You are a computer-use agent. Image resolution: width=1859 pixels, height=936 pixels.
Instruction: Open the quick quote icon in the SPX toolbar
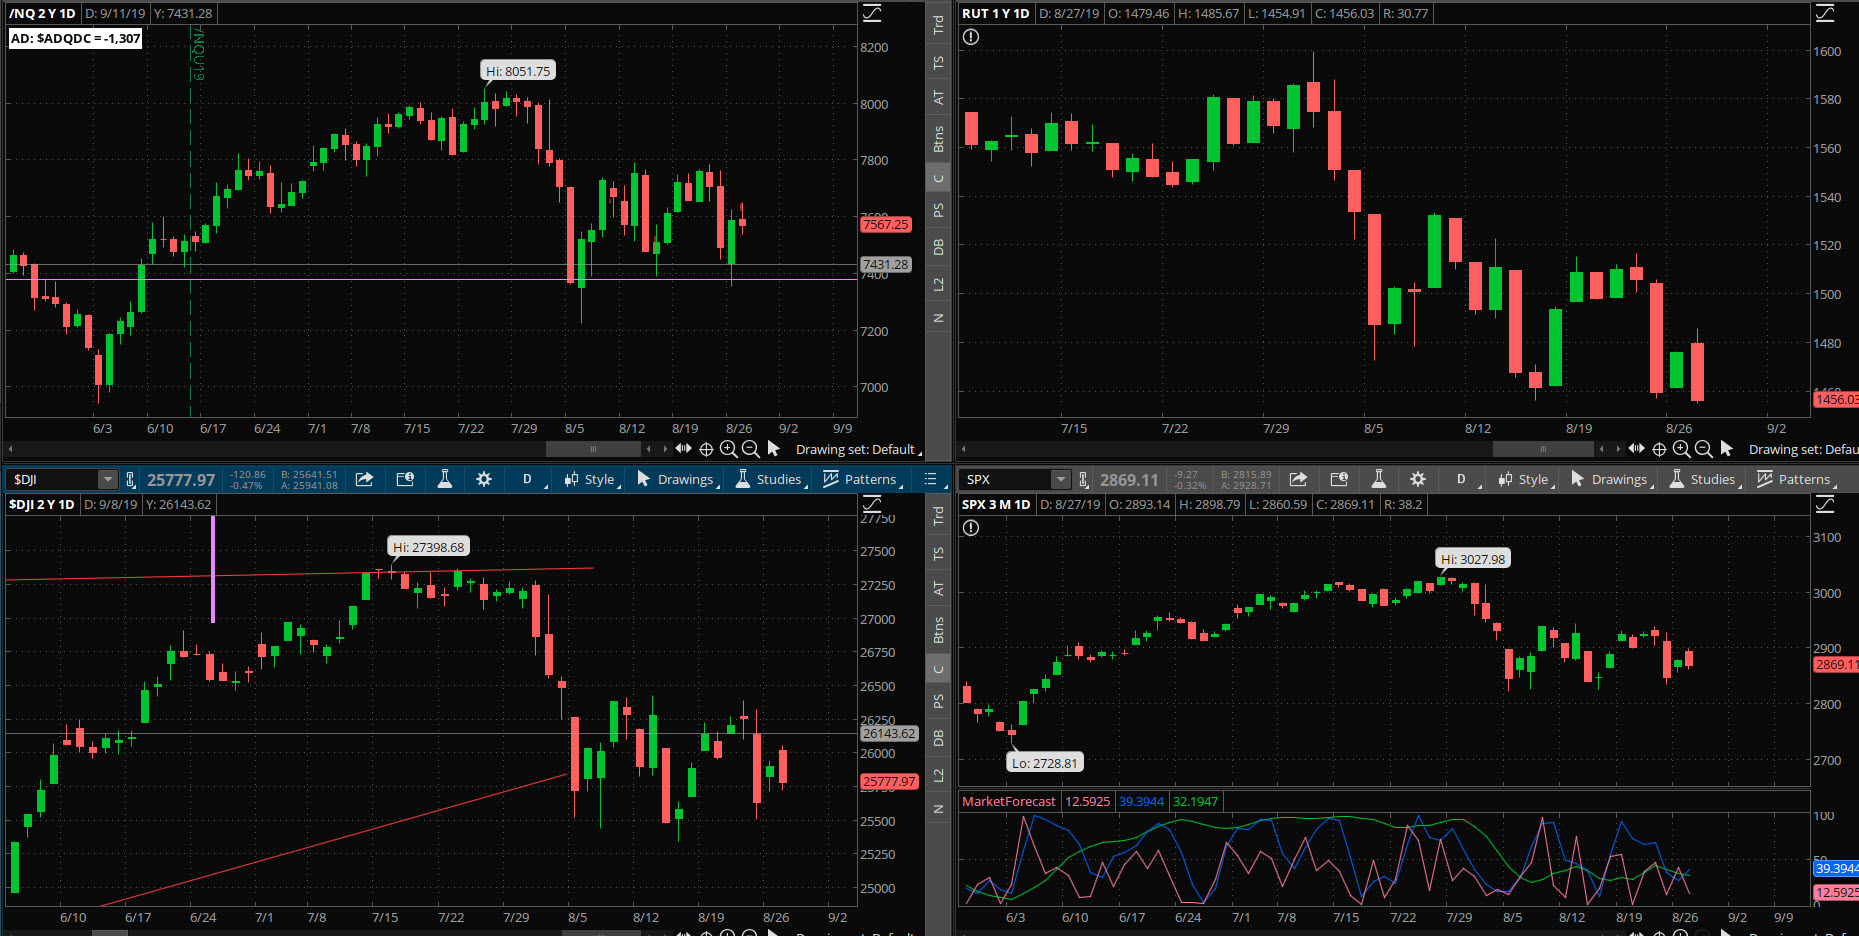coord(1339,479)
